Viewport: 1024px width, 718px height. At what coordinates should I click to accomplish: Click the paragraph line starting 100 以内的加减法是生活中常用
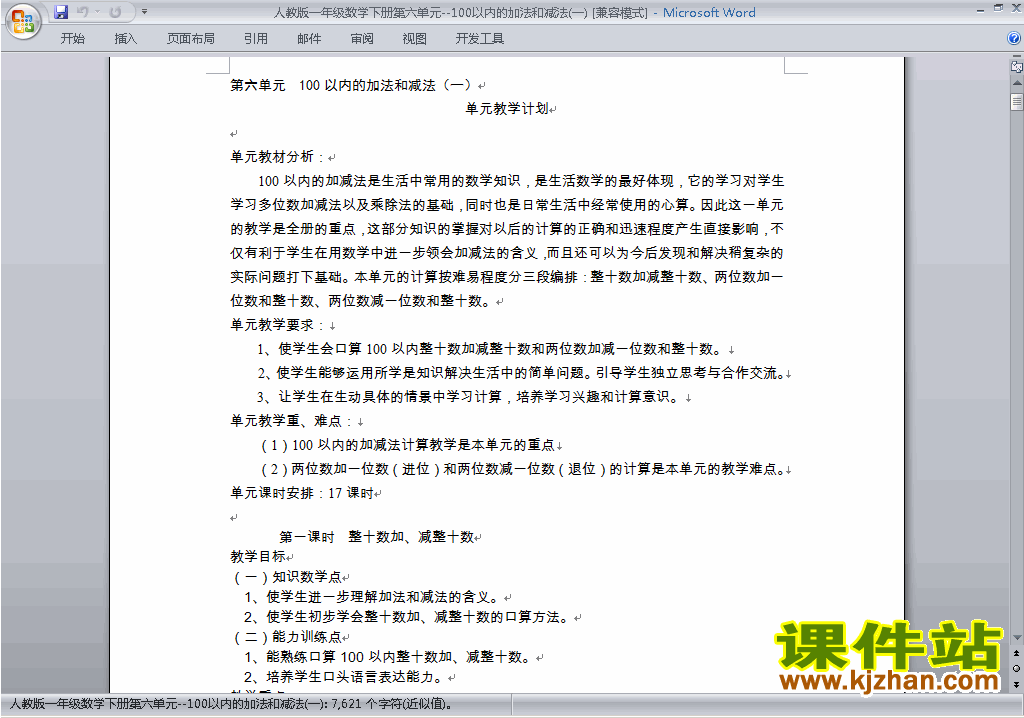point(521,181)
